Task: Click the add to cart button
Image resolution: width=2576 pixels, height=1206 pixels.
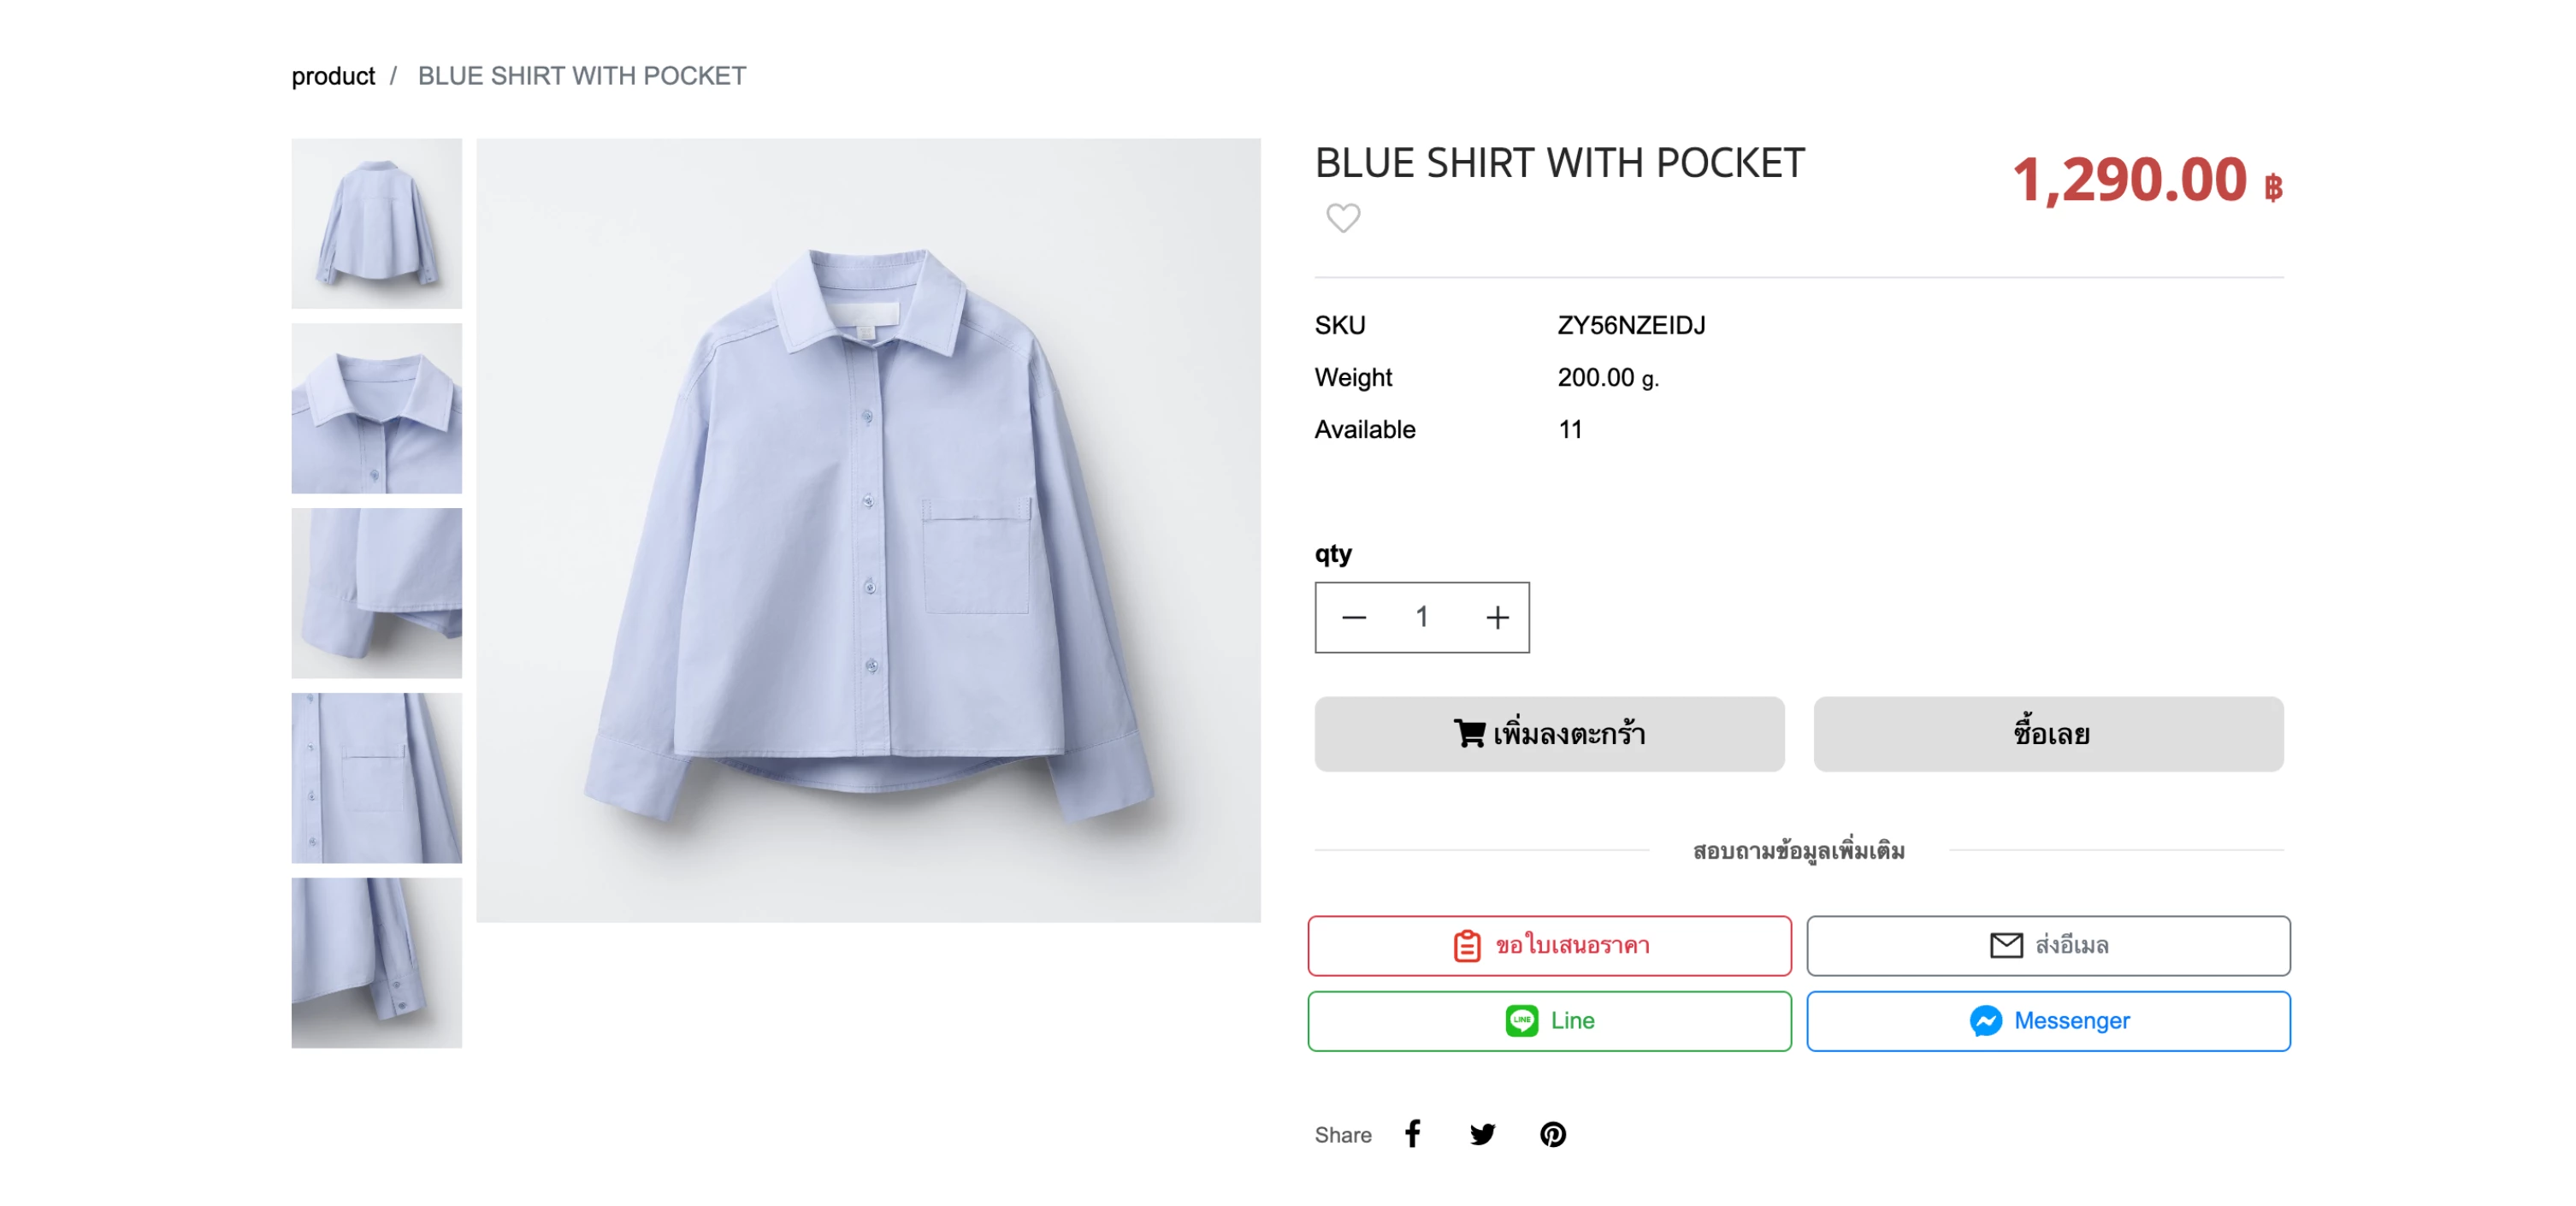Action: coord(1548,733)
